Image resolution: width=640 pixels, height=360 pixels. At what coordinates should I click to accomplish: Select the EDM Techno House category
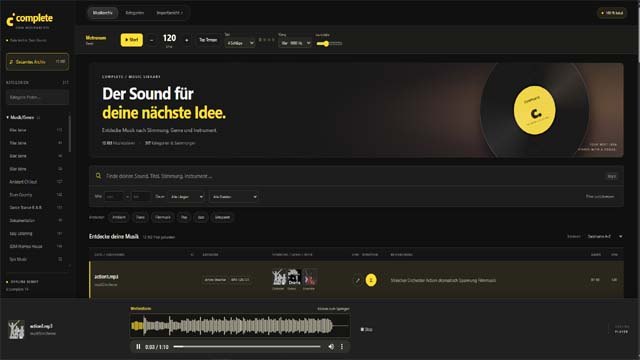[x=36, y=246]
